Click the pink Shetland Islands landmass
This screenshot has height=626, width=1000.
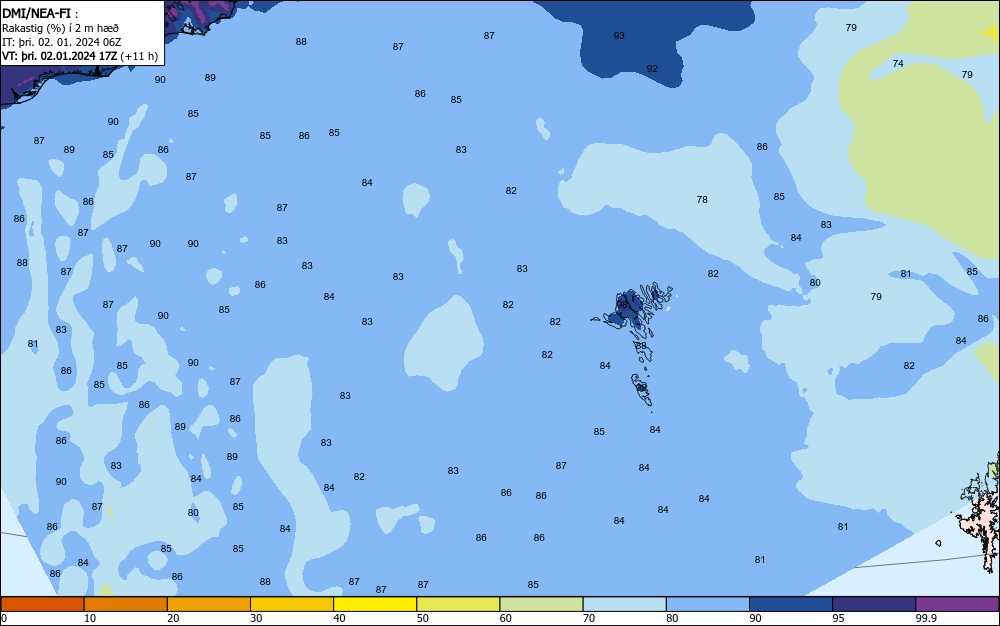tap(981, 523)
